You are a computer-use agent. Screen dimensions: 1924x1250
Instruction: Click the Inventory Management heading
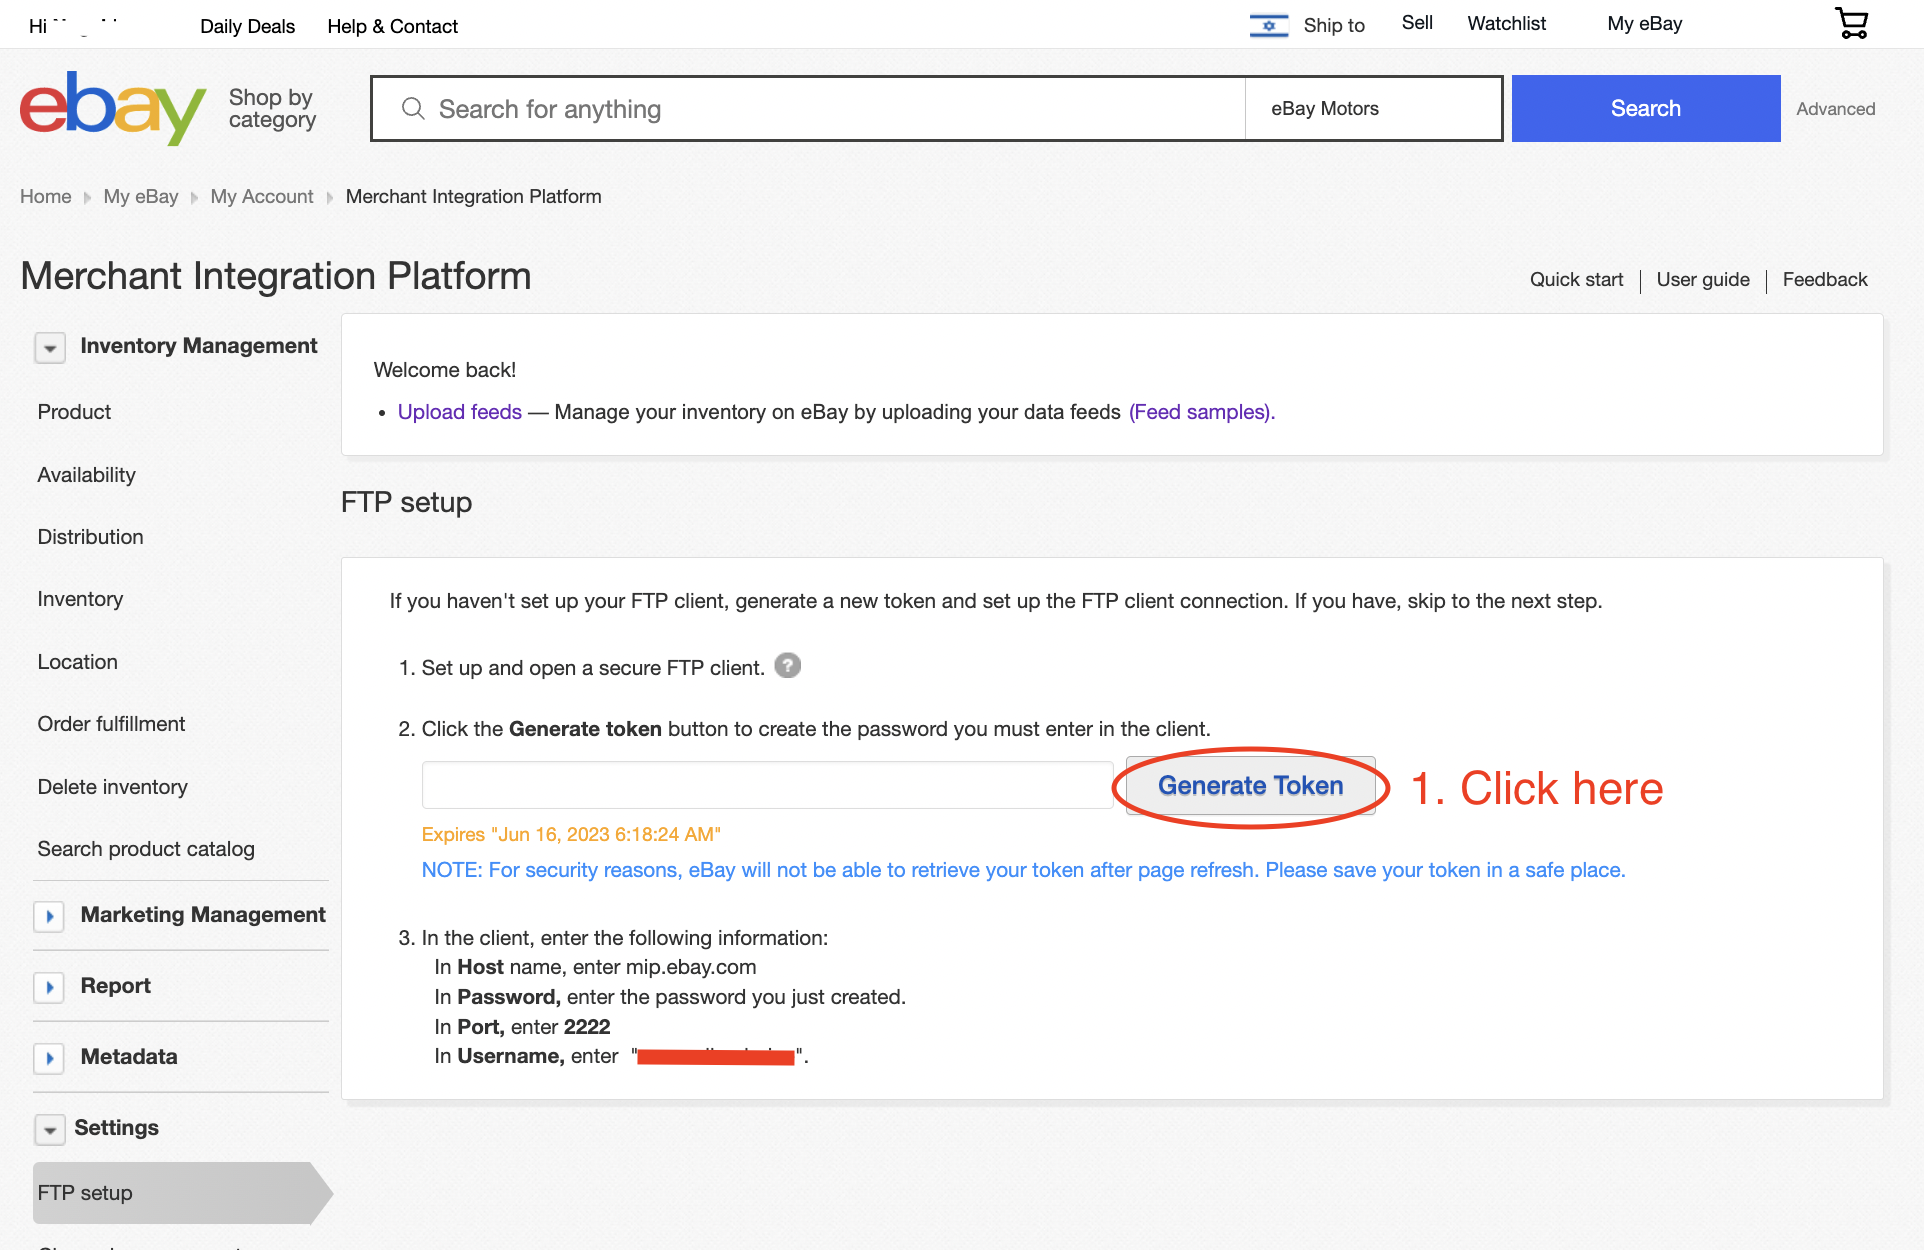click(x=198, y=346)
